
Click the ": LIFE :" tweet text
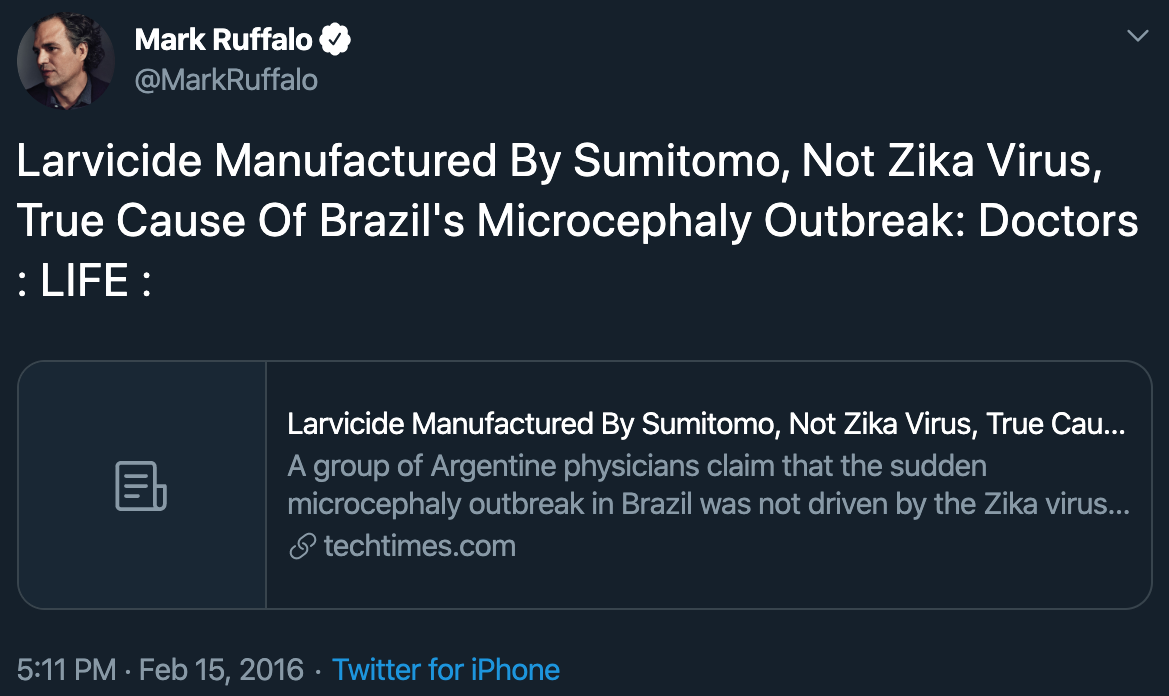click(85, 281)
